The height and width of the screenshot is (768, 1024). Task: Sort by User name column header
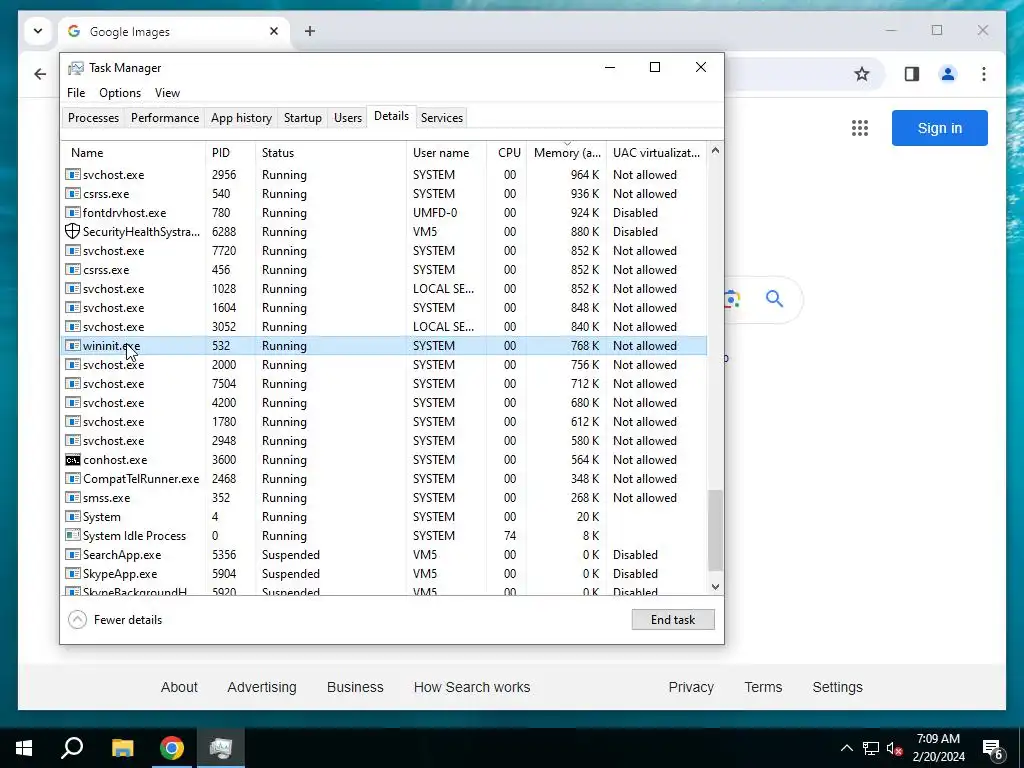447,153
